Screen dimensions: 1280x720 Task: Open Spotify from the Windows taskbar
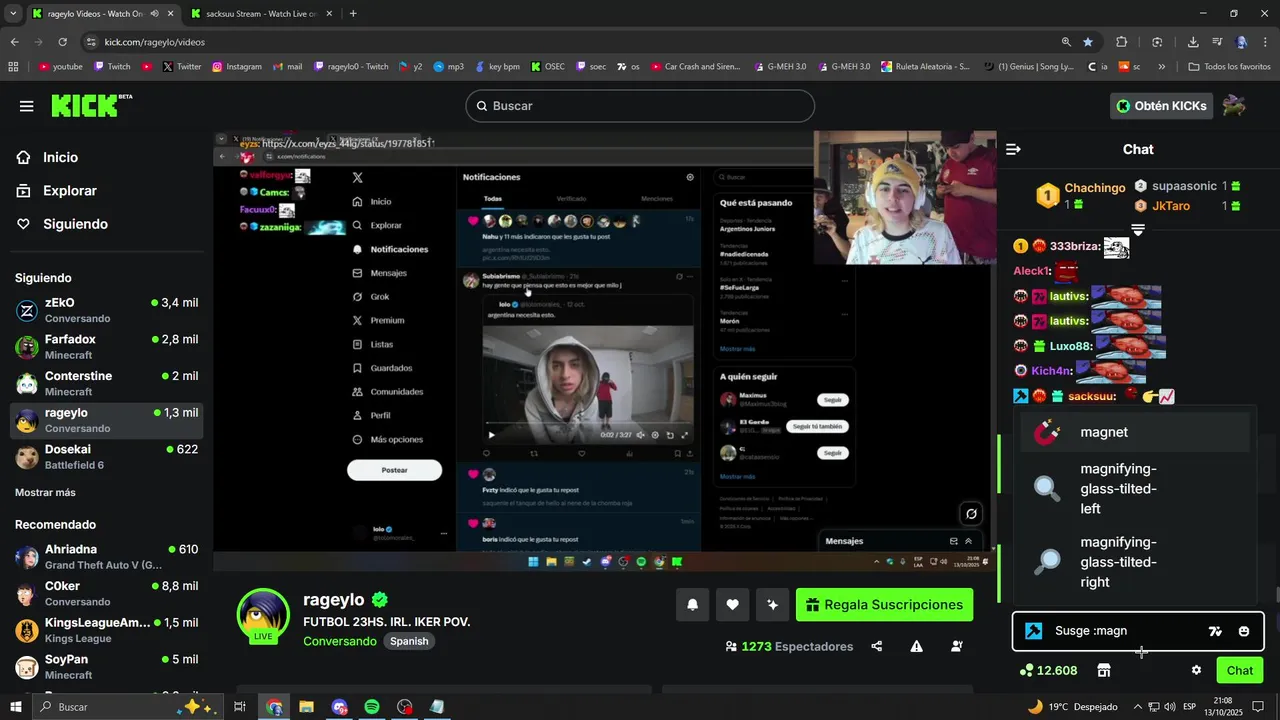pyautogui.click(x=372, y=707)
